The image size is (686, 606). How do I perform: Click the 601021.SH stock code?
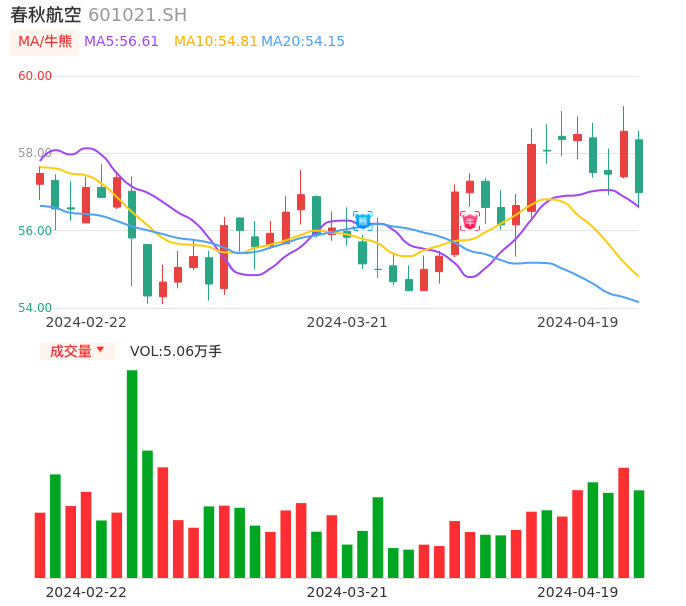tap(137, 15)
